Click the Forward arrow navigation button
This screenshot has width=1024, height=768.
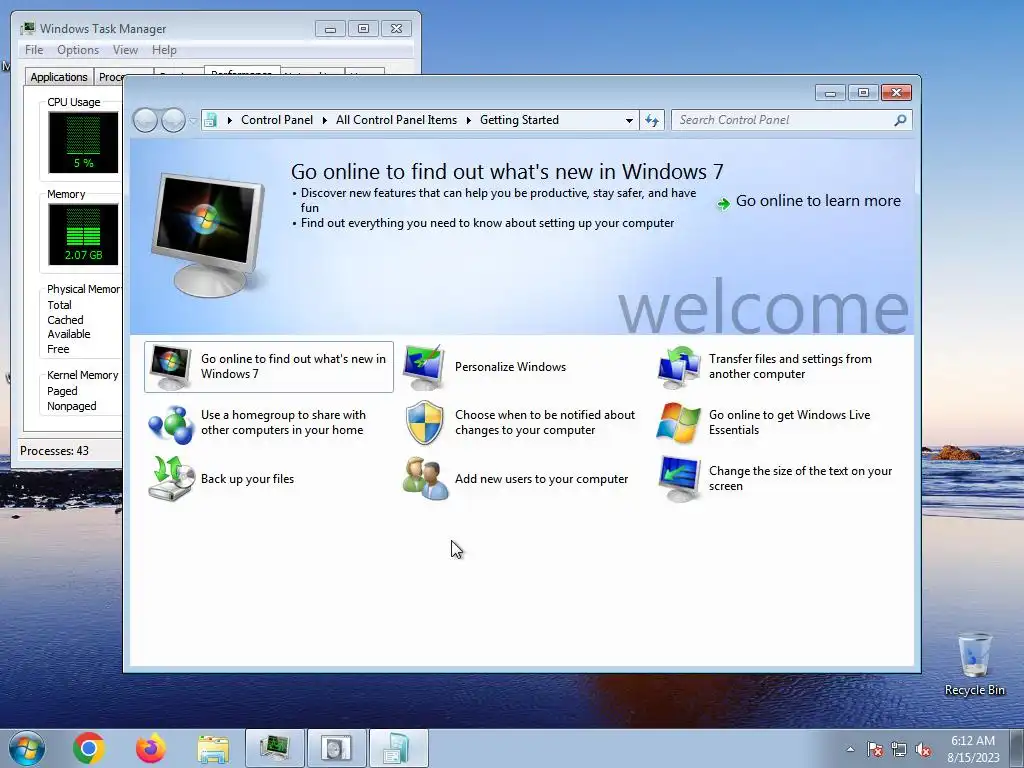173,120
